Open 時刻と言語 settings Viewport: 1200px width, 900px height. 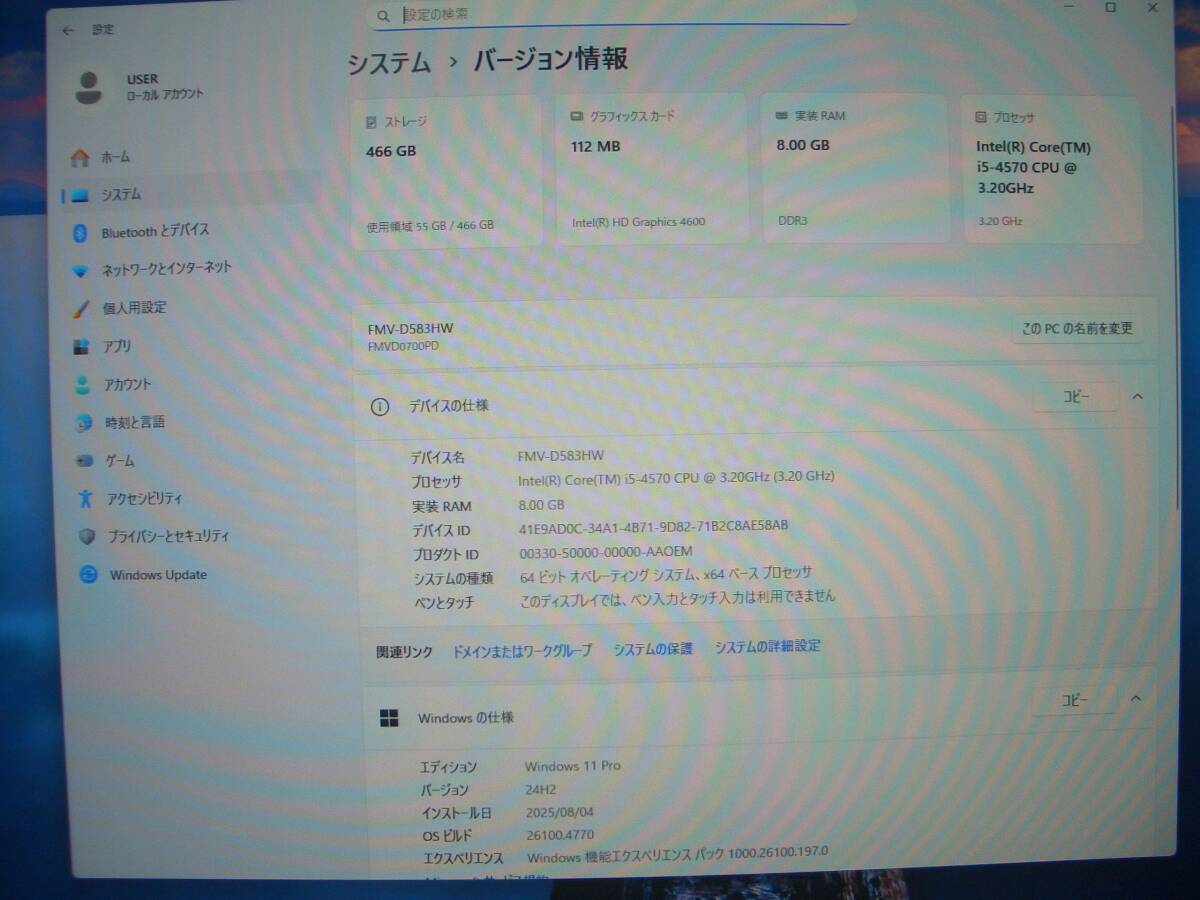(135, 423)
